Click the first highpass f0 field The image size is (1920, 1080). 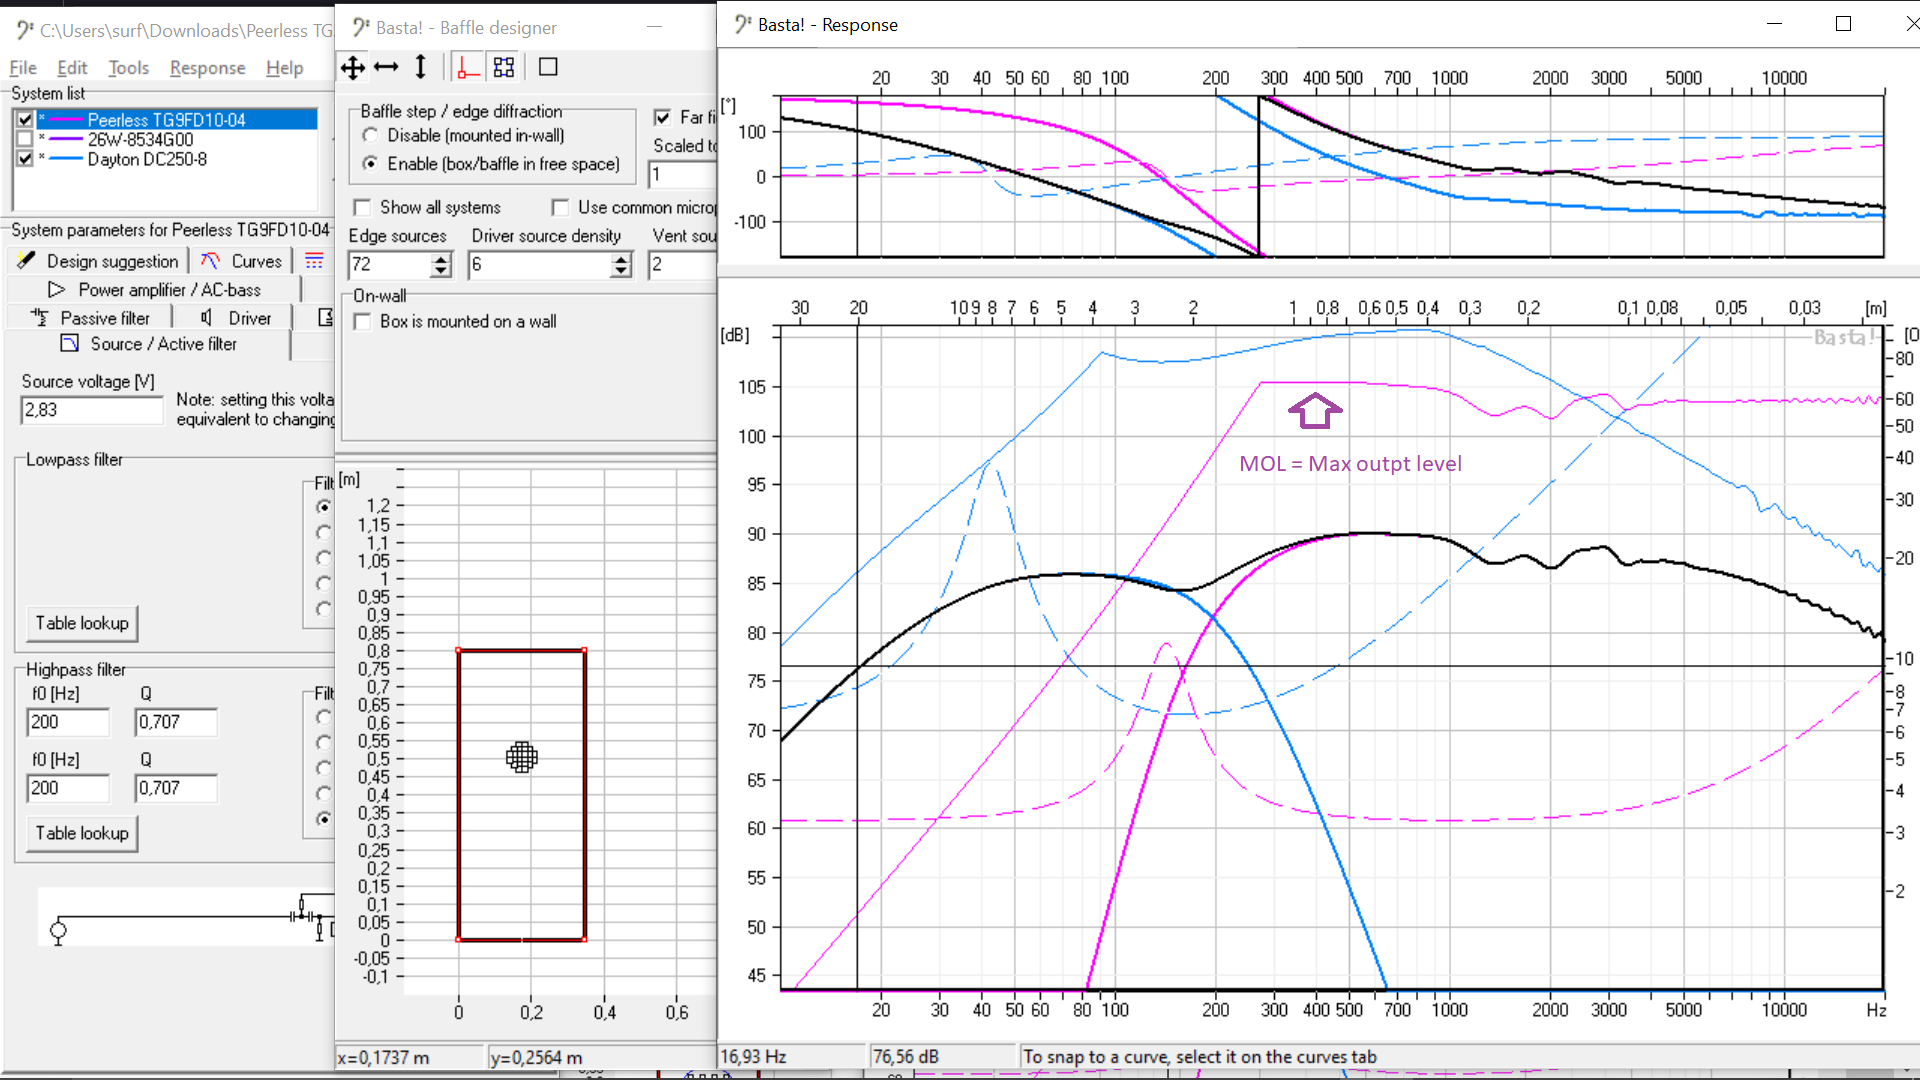(x=68, y=722)
